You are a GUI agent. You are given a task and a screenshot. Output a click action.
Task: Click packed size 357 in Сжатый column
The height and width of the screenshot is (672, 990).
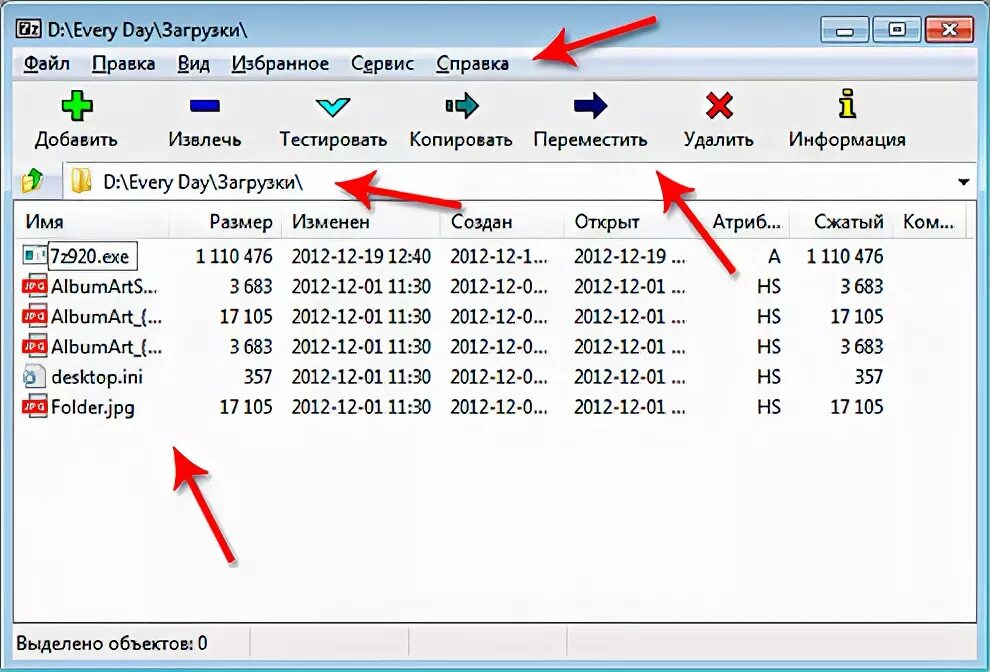tap(868, 377)
